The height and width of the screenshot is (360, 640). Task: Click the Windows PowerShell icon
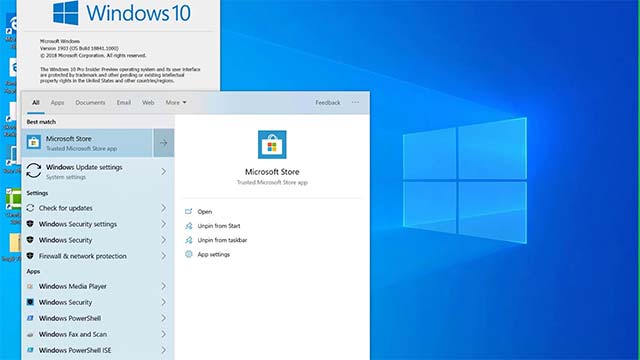pyautogui.click(x=30, y=318)
